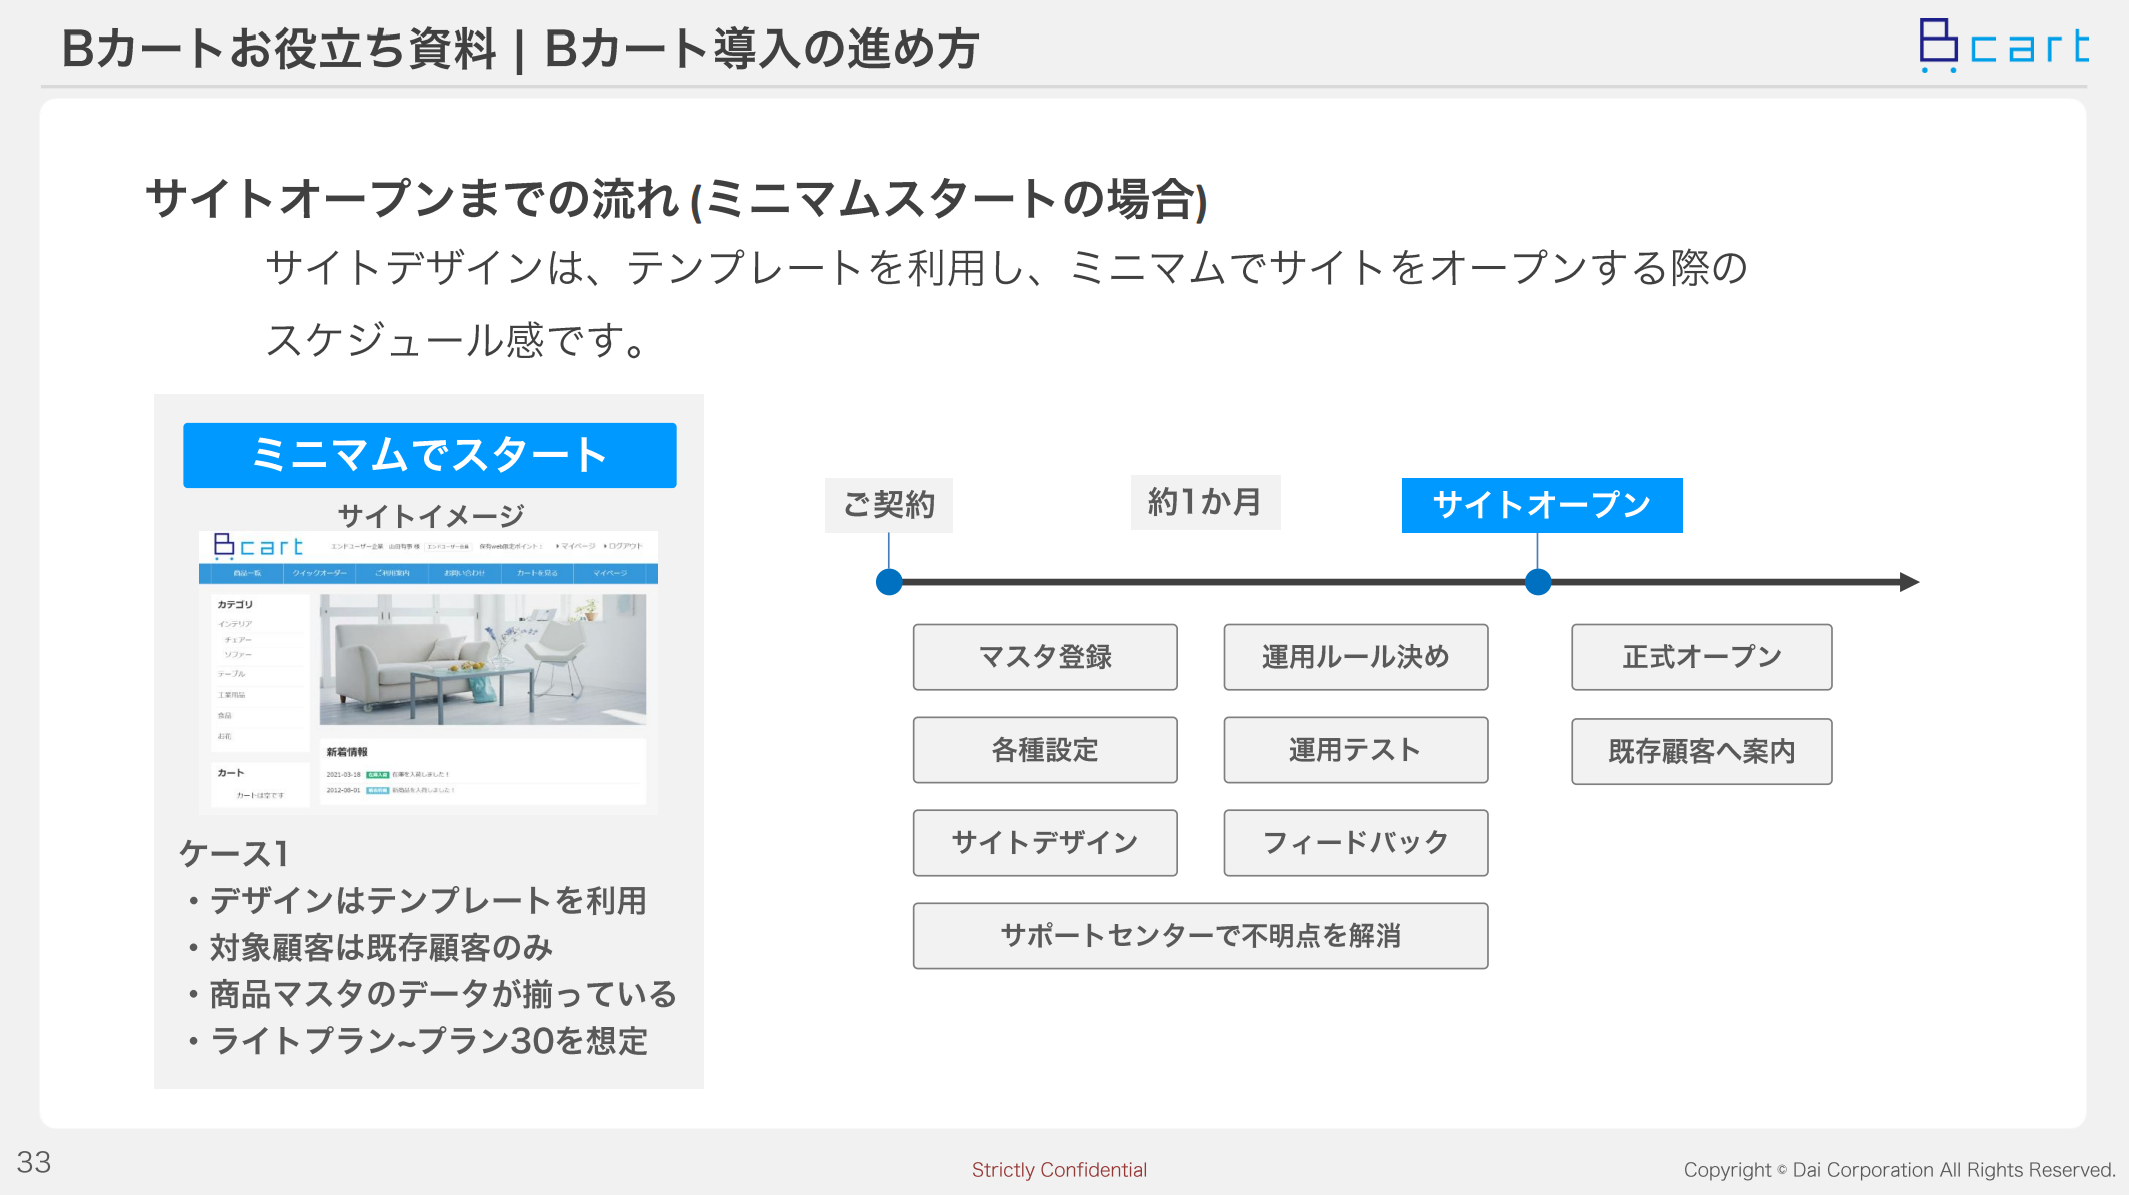
Task: Click the サイトデザイン box
Action: tap(1045, 843)
